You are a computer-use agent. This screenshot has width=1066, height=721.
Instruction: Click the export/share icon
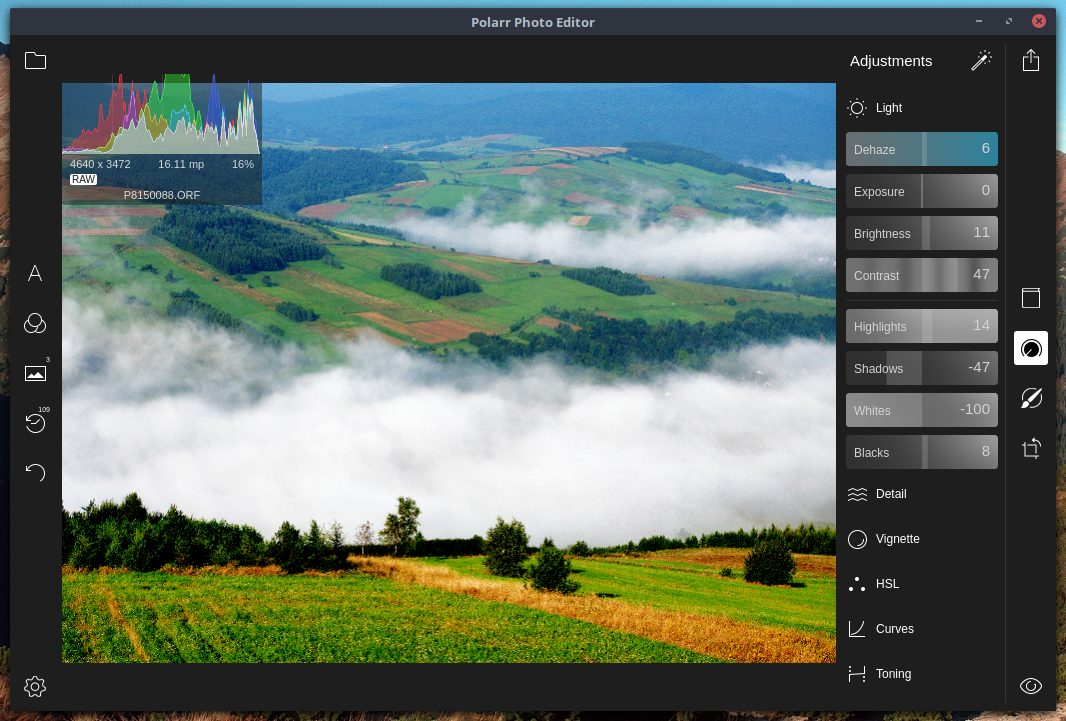point(1031,60)
